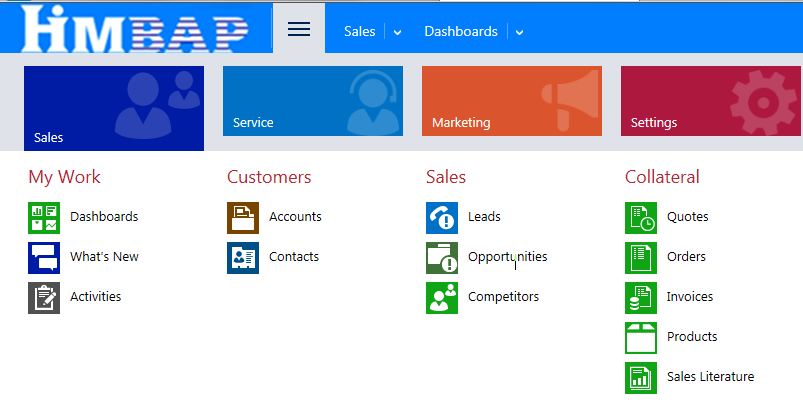Open the Contacts card icon
This screenshot has height=403, width=803.
tap(243, 257)
